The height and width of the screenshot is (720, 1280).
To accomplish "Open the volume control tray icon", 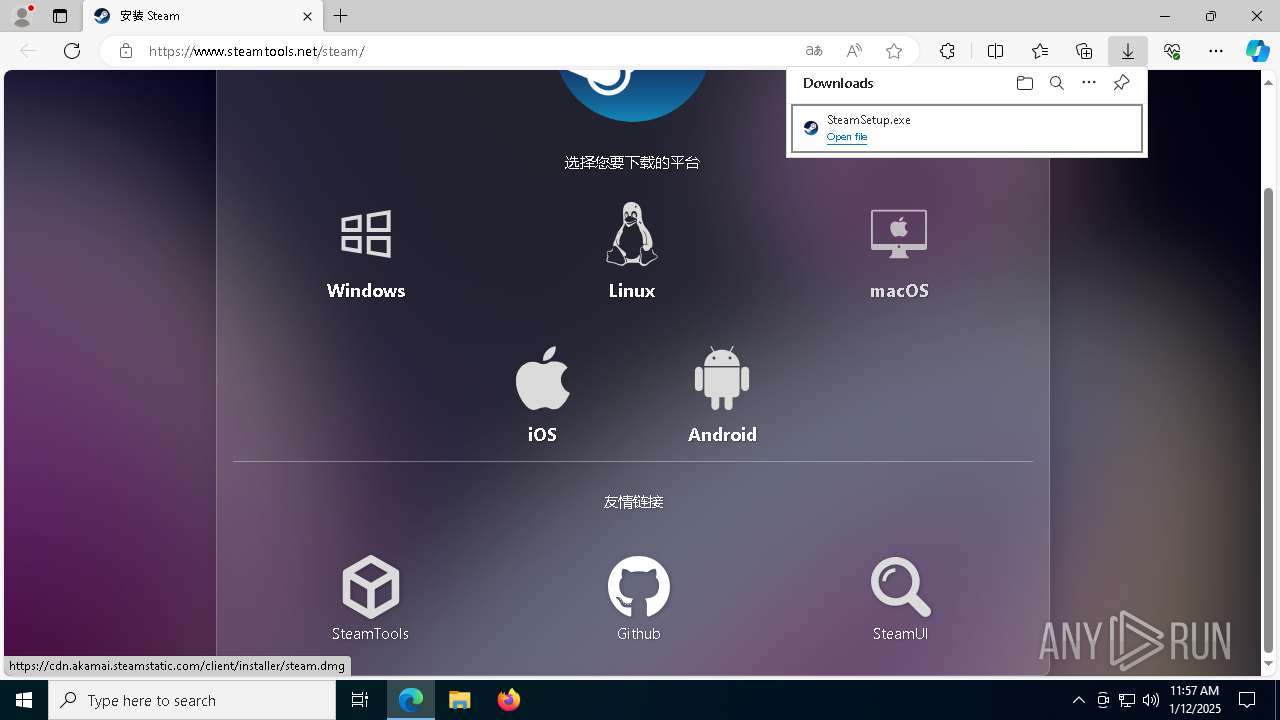I will click(1150, 700).
